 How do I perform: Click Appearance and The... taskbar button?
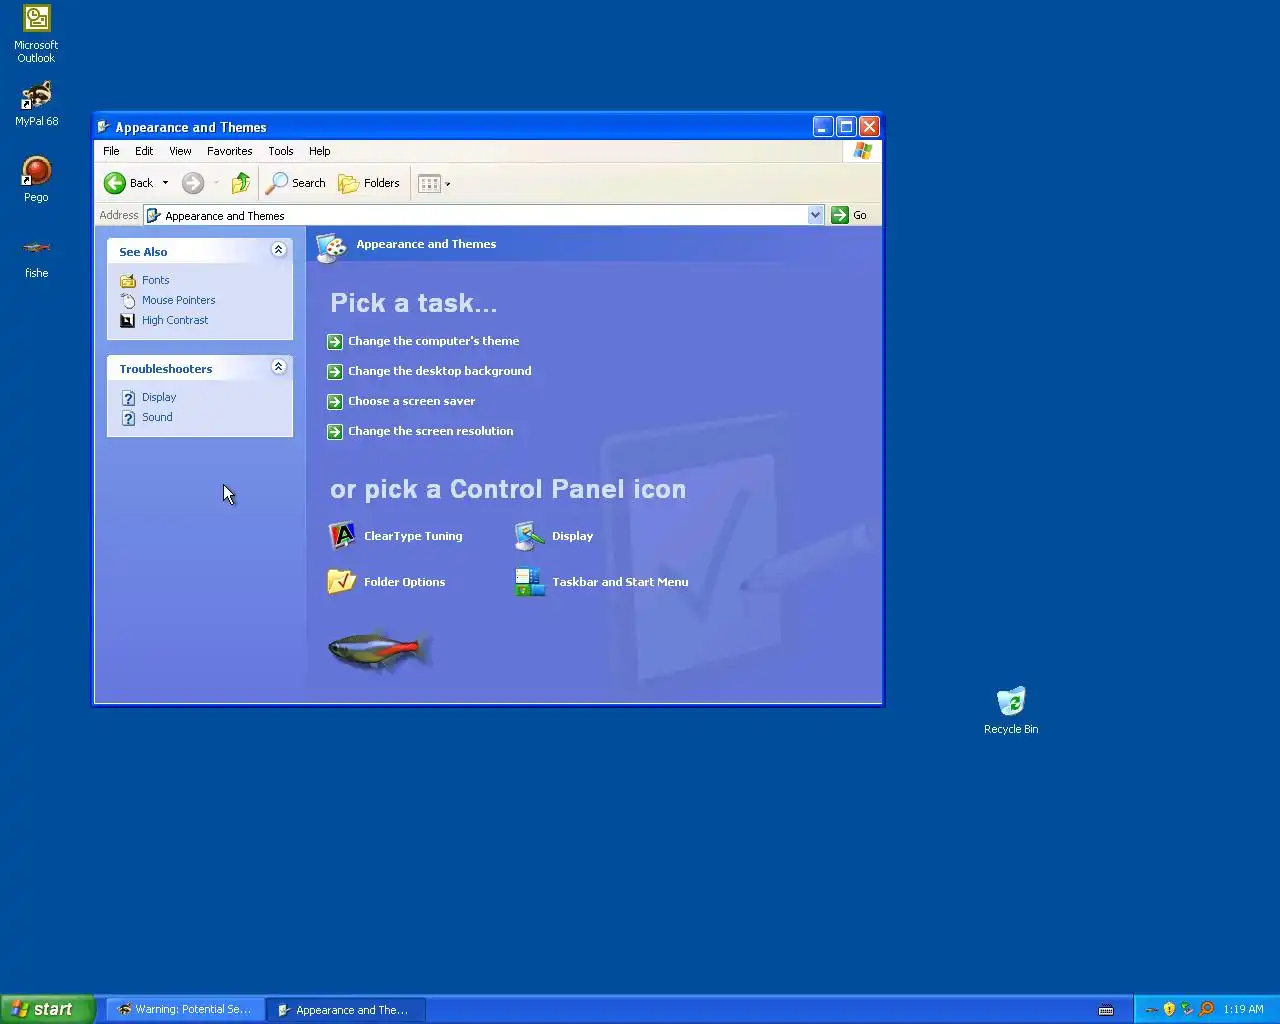(346, 1010)
